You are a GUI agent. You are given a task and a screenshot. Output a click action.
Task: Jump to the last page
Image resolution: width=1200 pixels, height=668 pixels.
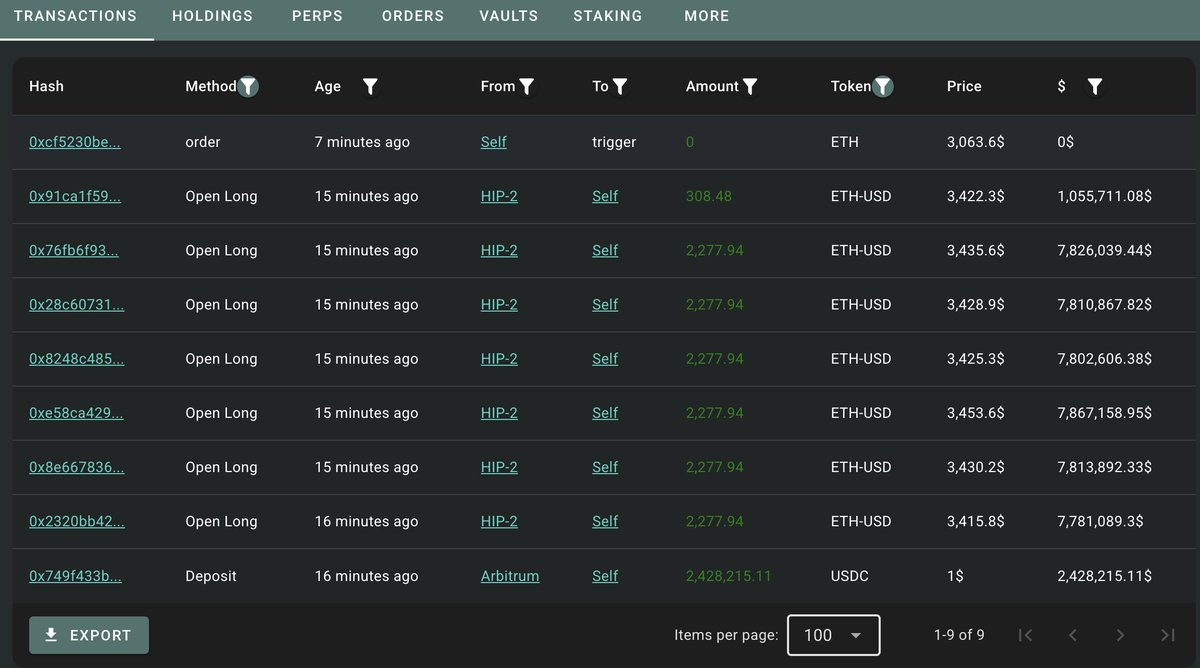pyautogui.click(x=1167, y=635)
